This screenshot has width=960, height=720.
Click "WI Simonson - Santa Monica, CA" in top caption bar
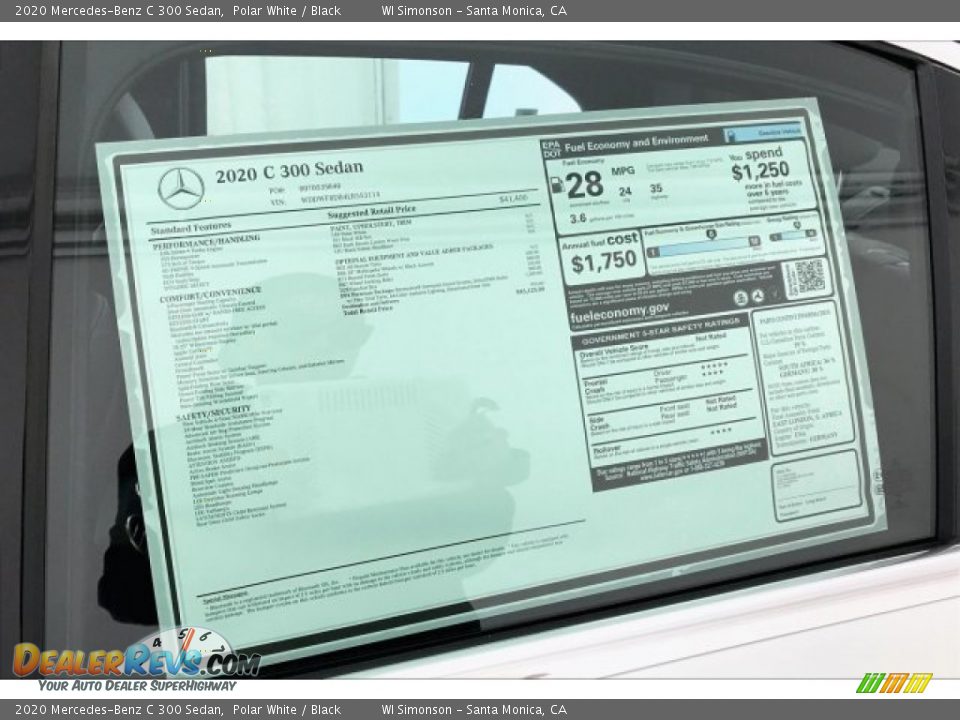474,10
